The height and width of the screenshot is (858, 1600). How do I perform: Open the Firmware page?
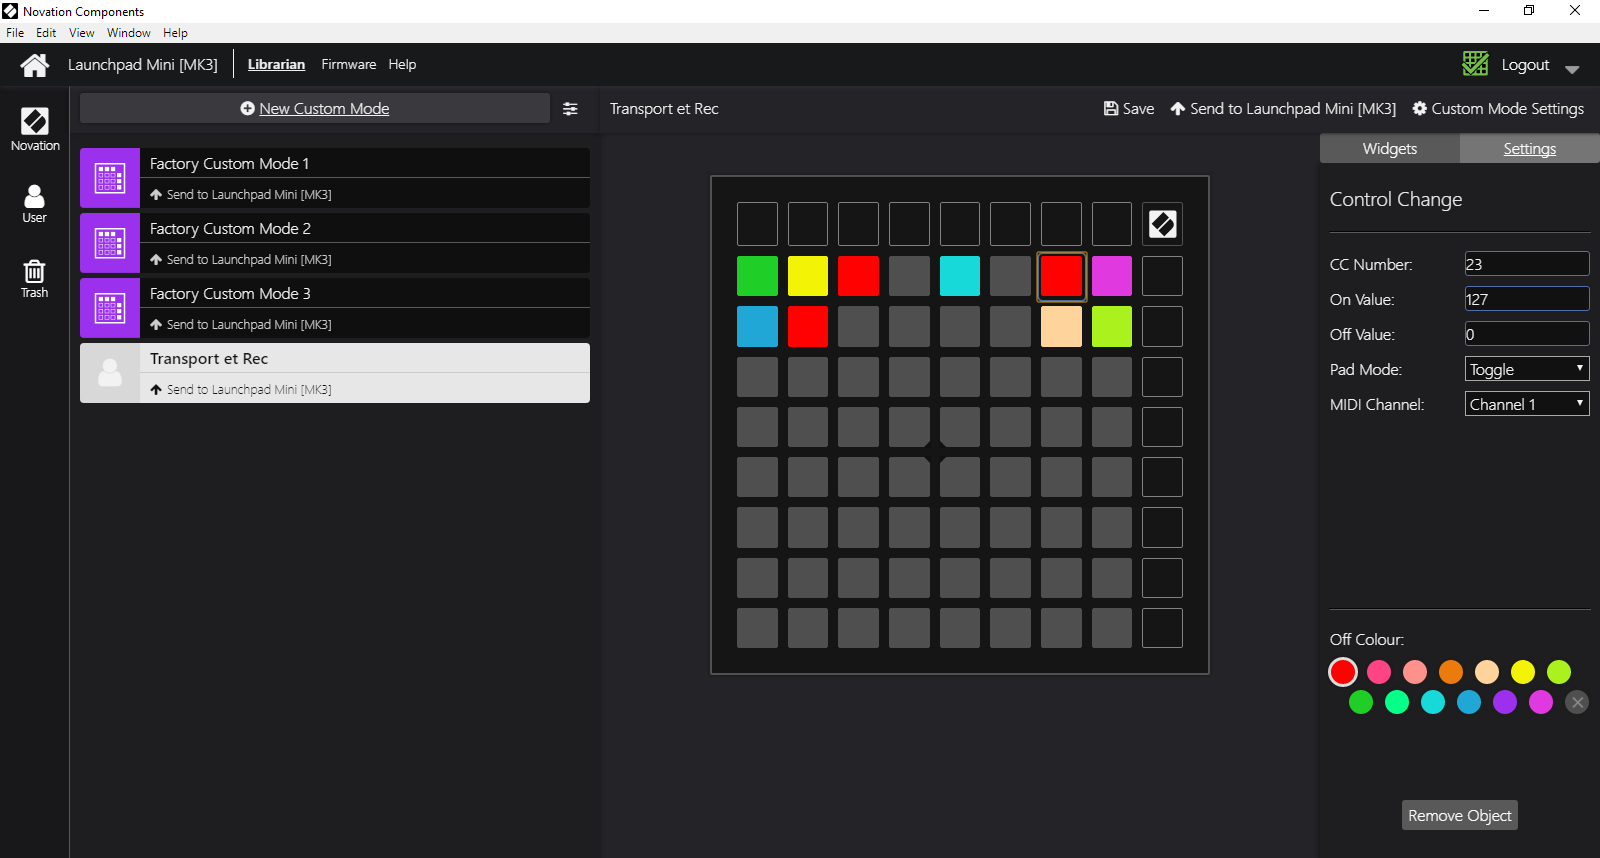(349, 64)
